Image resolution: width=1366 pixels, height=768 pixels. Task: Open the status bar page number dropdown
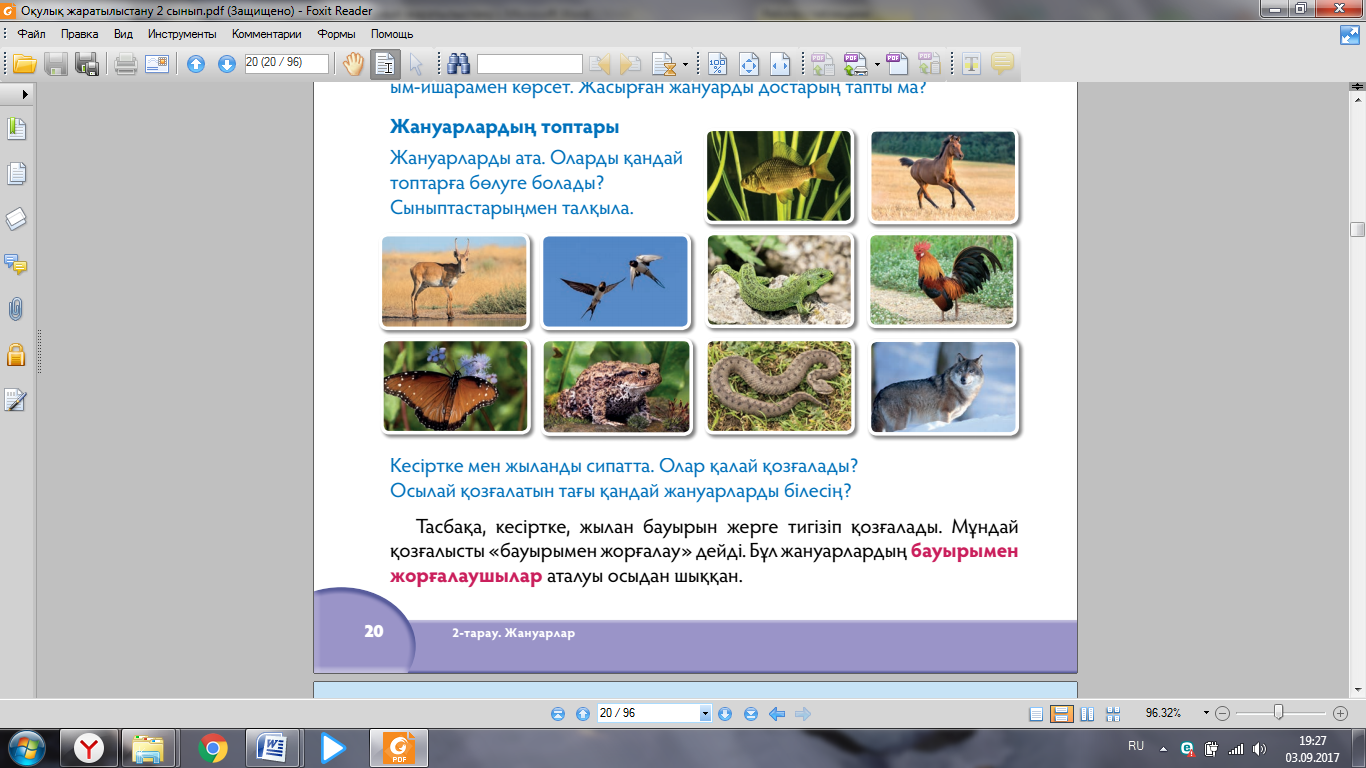(706, 714)
